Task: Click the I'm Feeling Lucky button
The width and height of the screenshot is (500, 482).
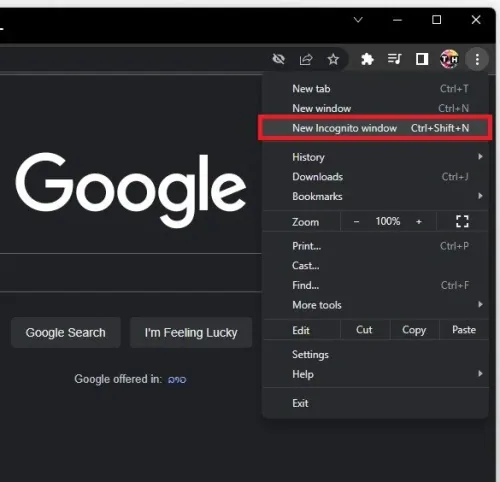Action: pos(191,332)
